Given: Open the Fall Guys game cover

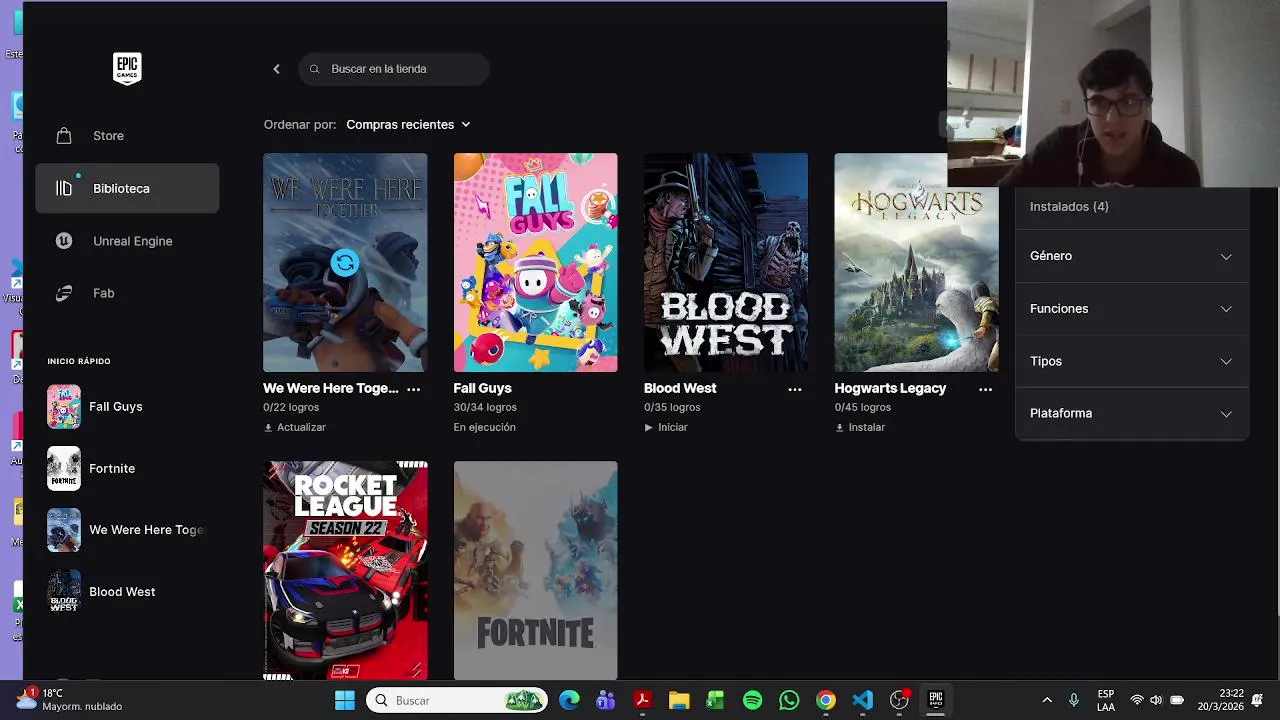Looking at the screenshot, I should click(535, 262).
